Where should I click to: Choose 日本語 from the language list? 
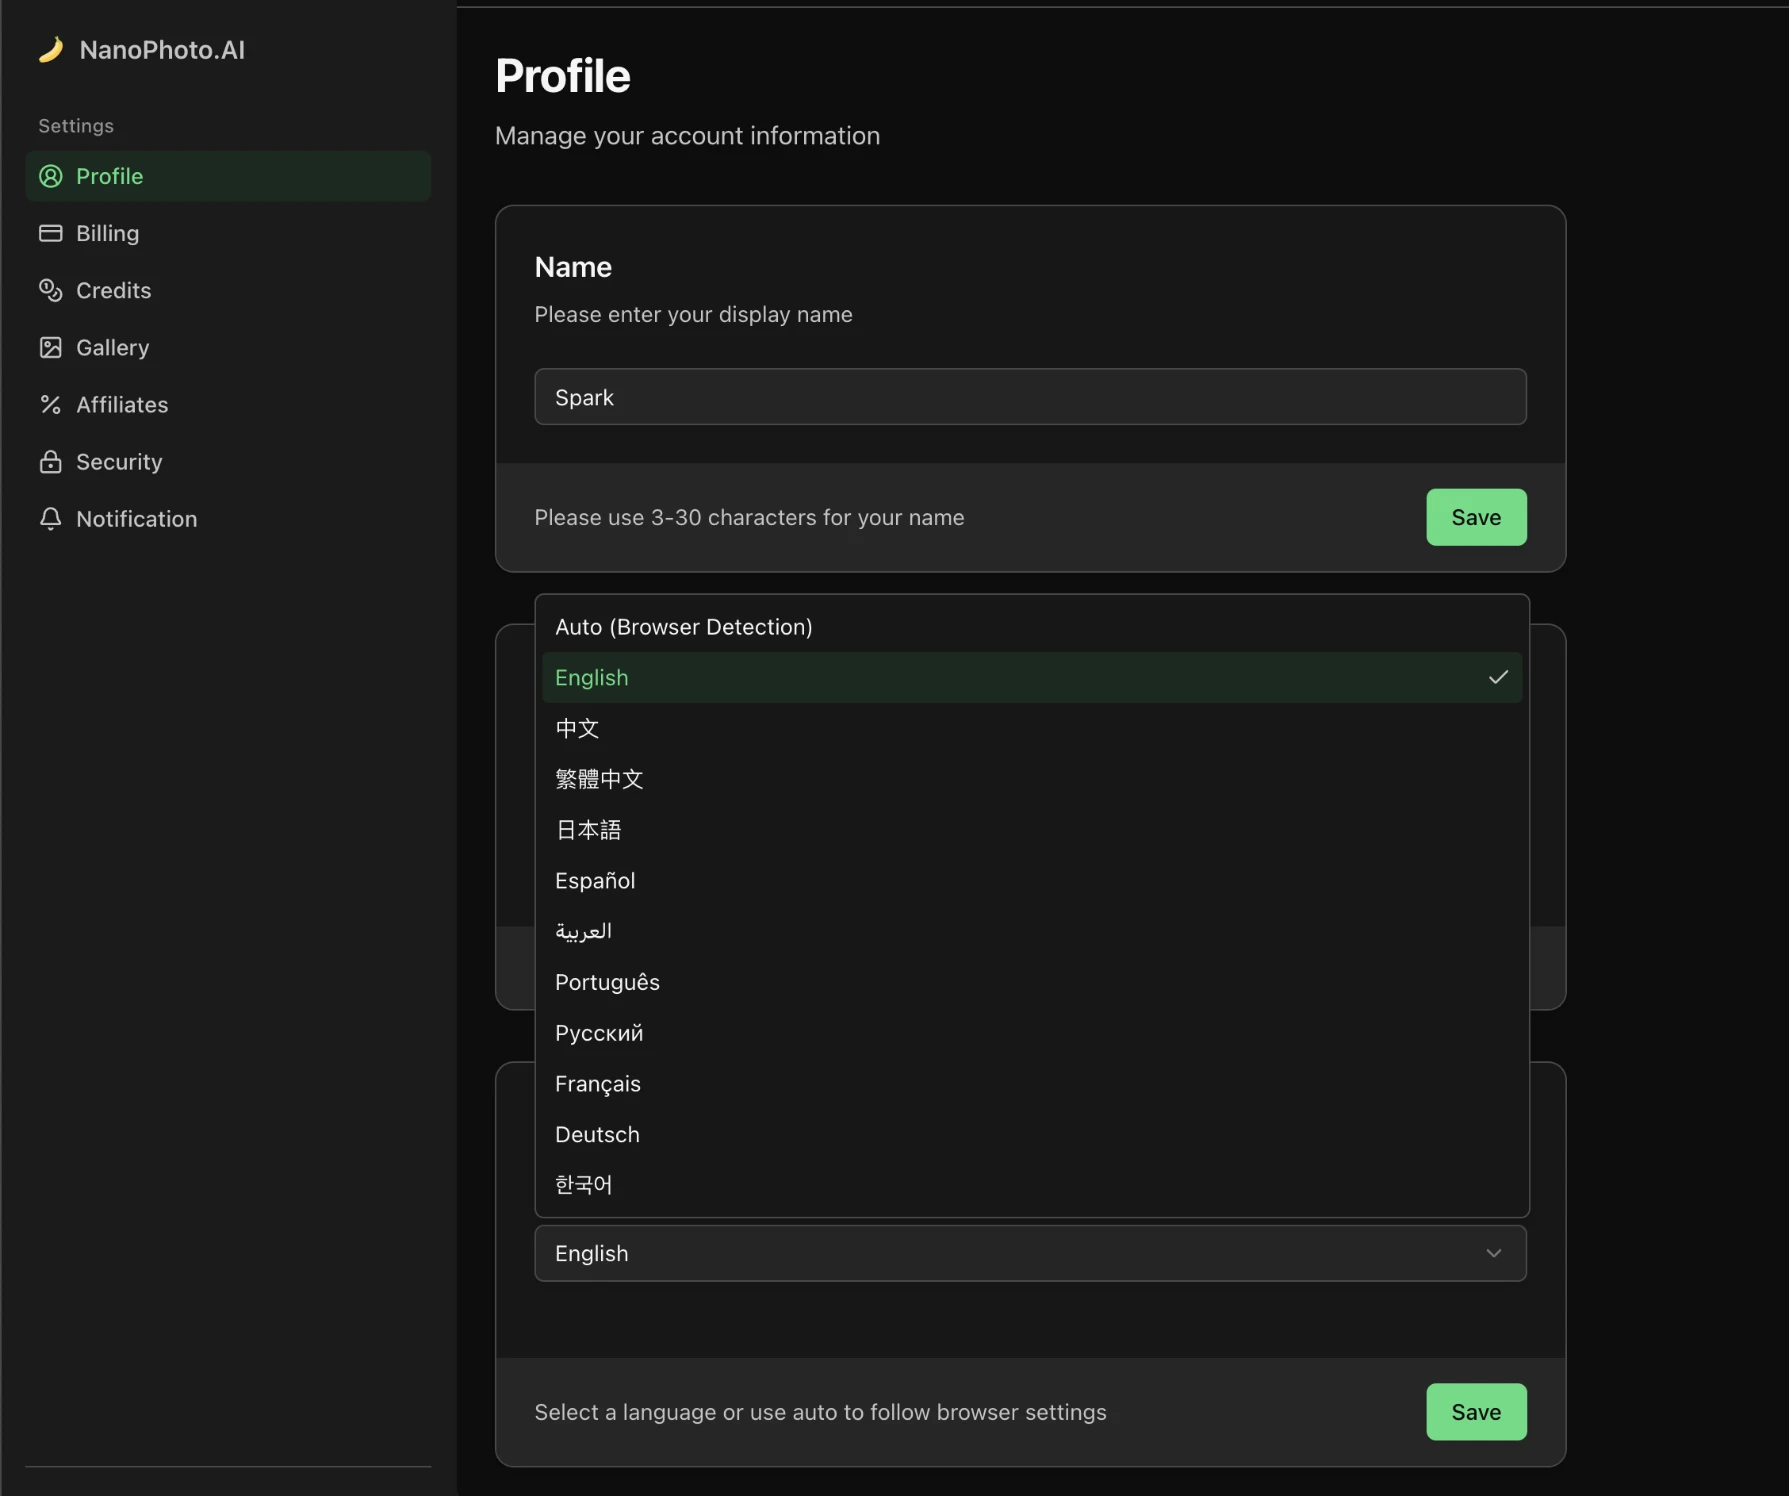pos(589,829)
